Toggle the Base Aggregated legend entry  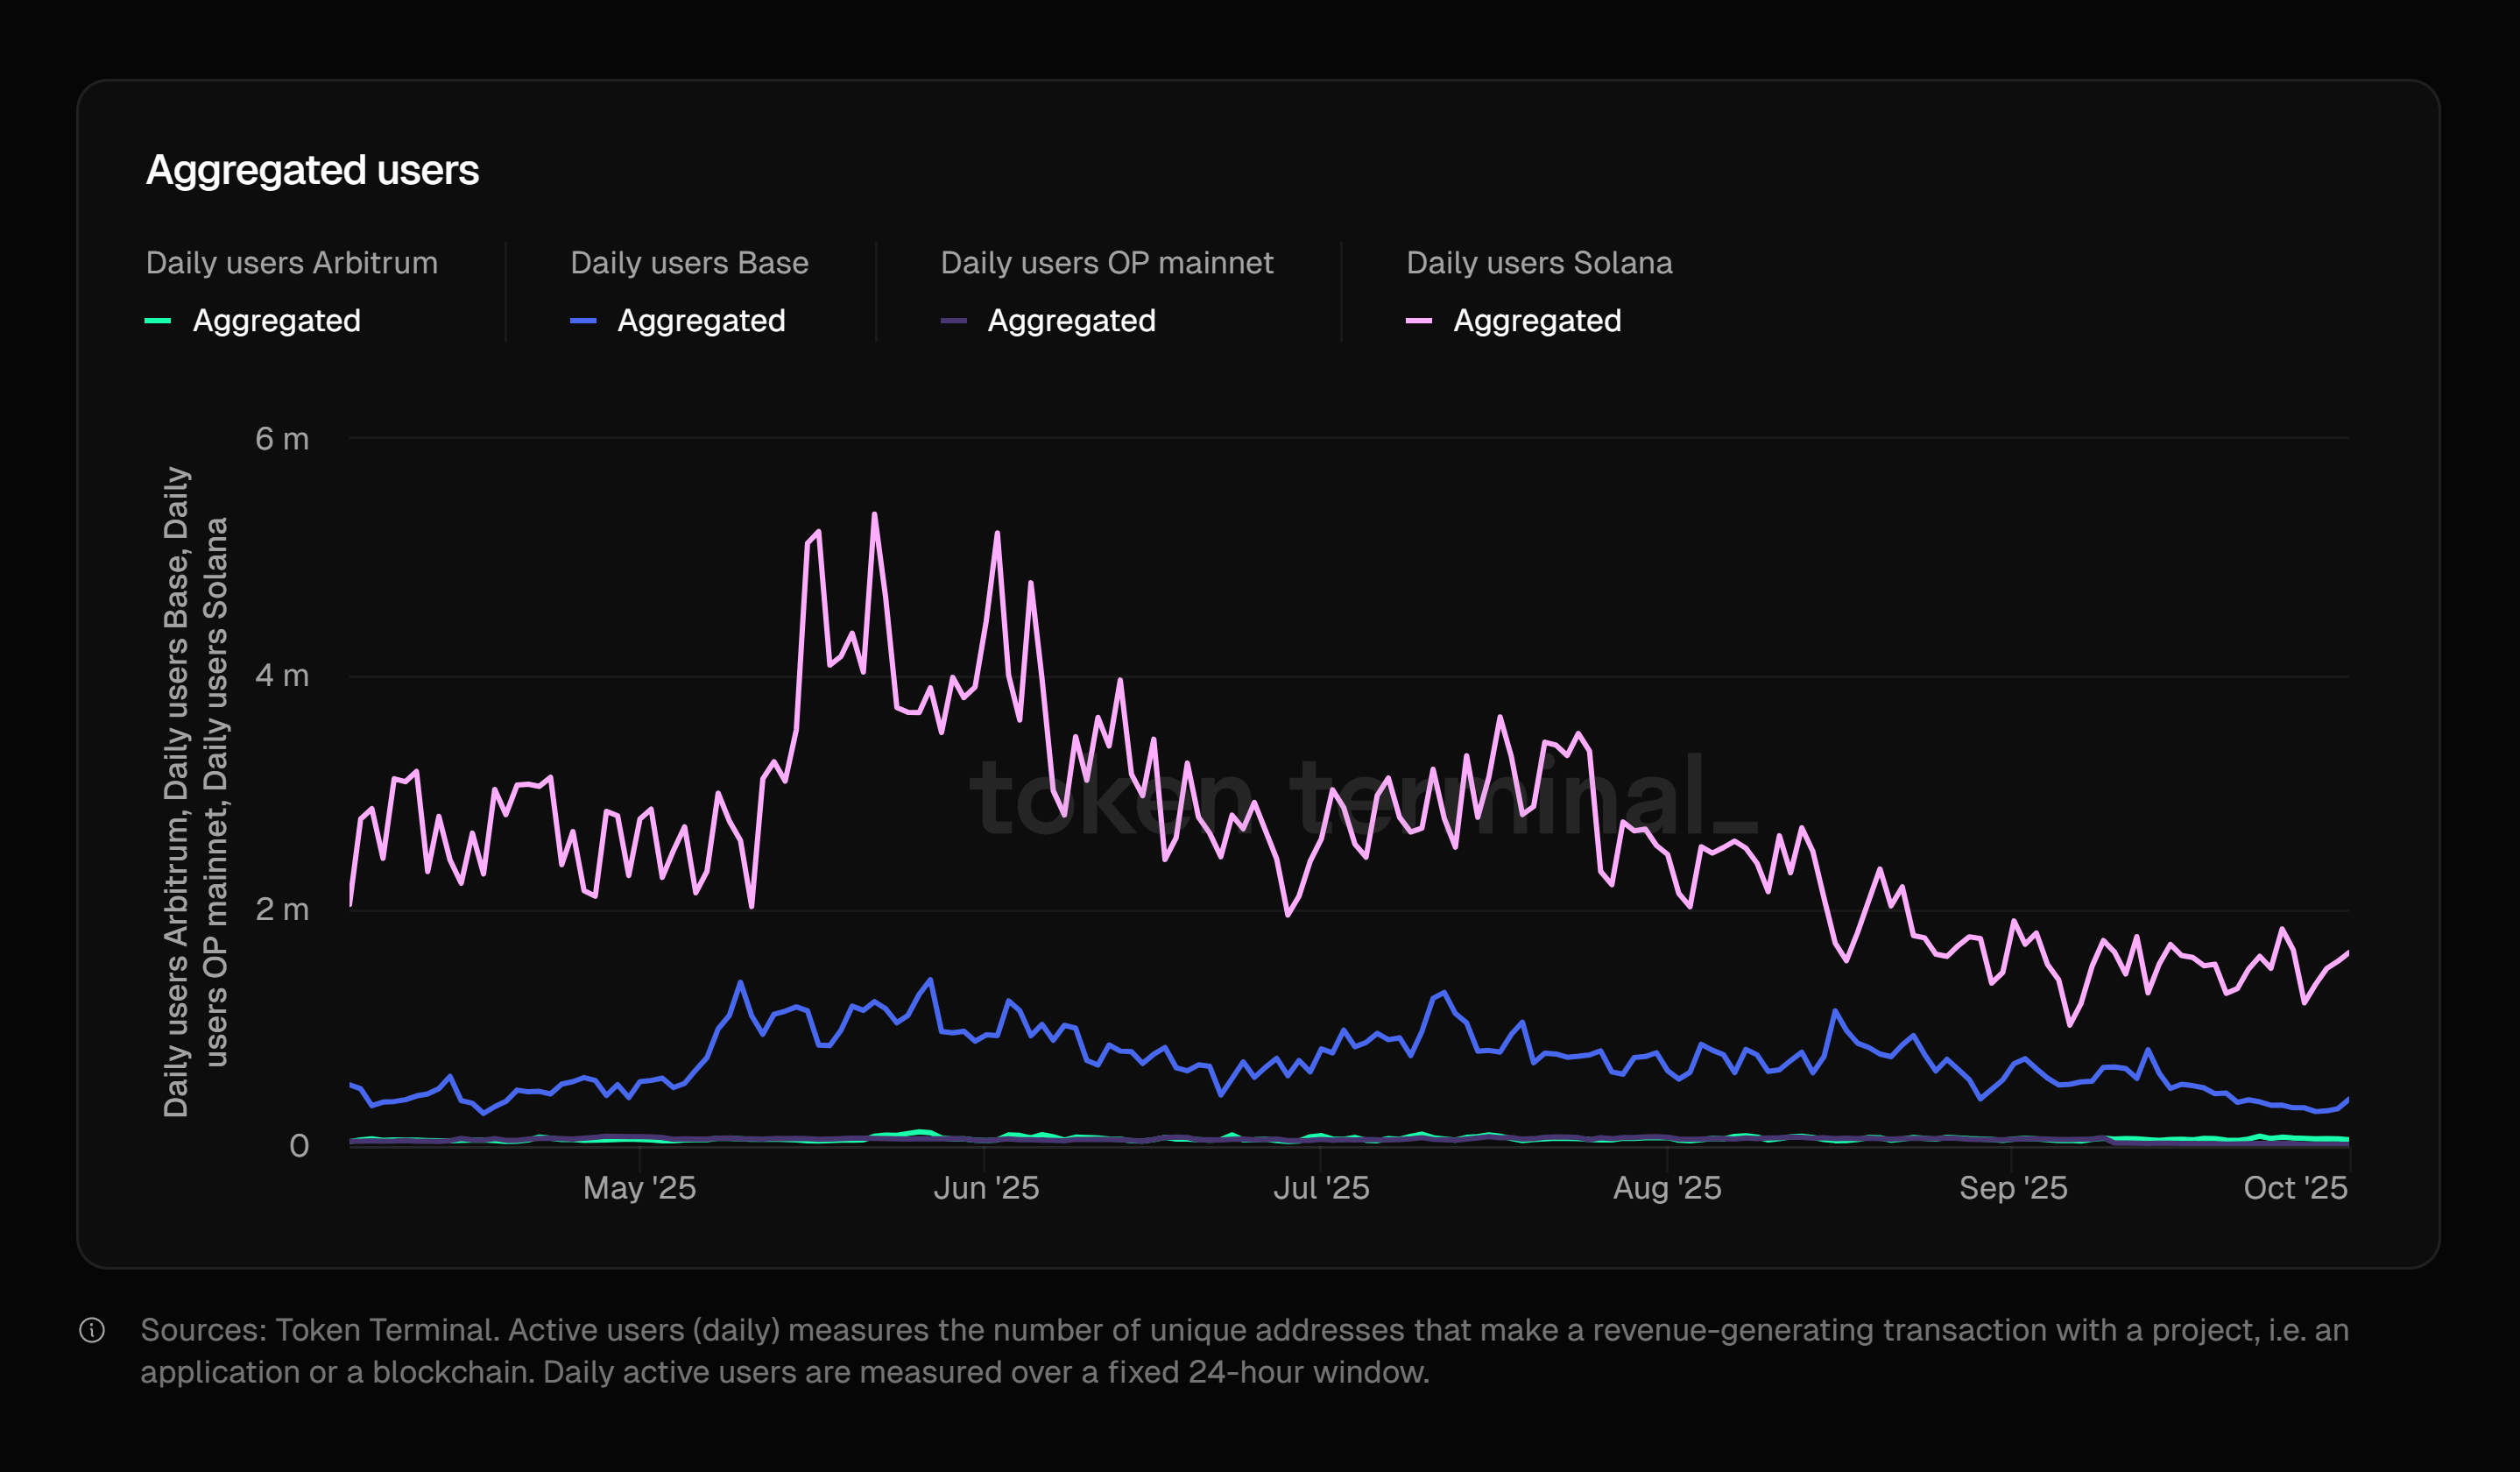tap(701, 321)
